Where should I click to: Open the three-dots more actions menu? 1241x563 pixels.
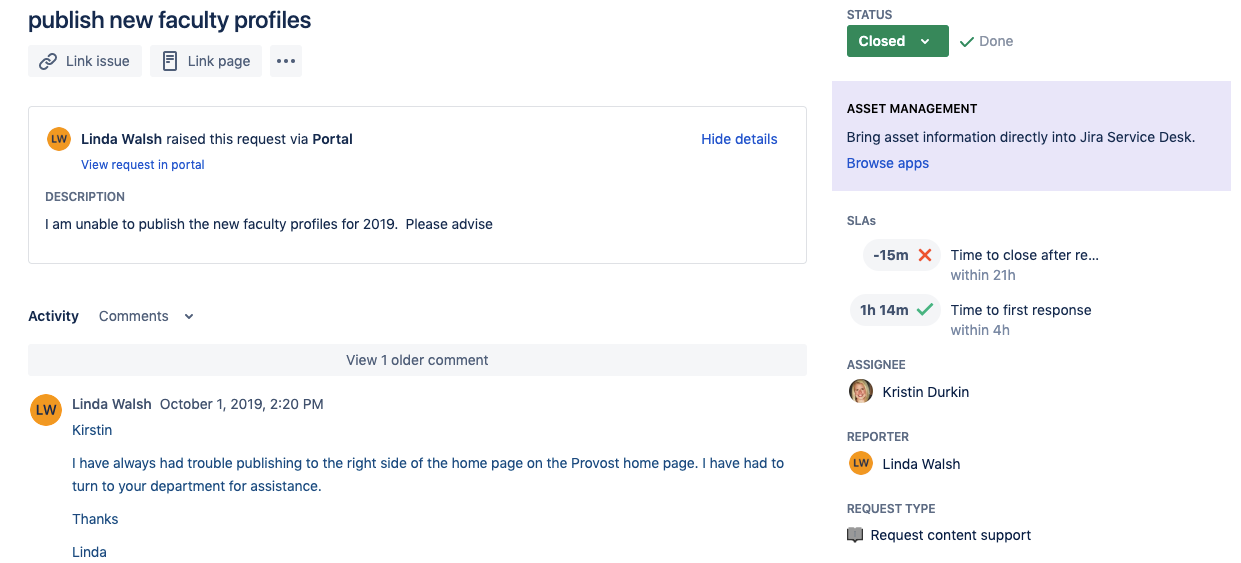pos(286,61)
